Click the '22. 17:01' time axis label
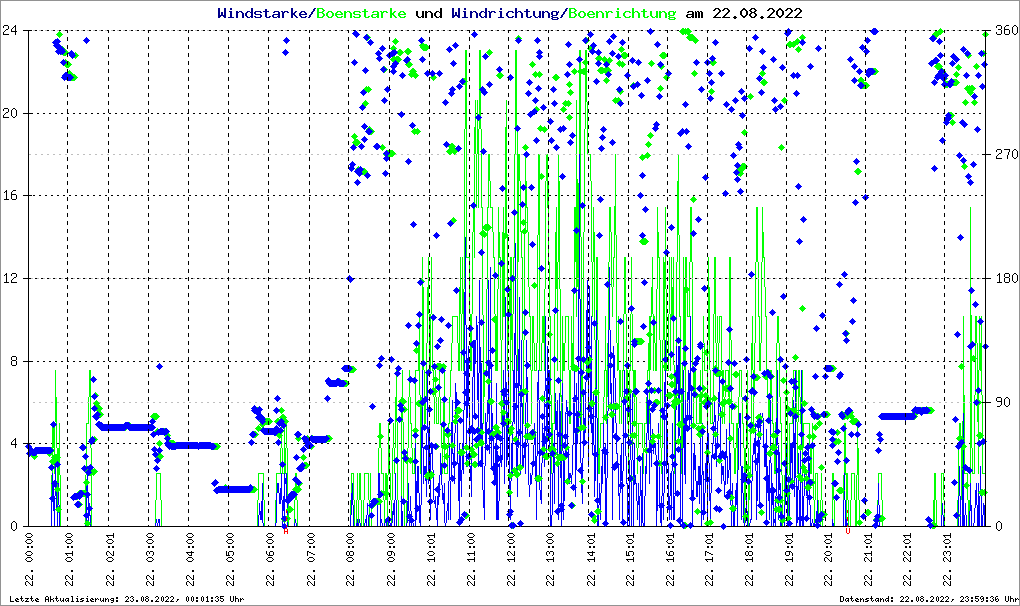The height and width of the screenshot is (606, 1020). pyautogui.click(x=710, y=559)
